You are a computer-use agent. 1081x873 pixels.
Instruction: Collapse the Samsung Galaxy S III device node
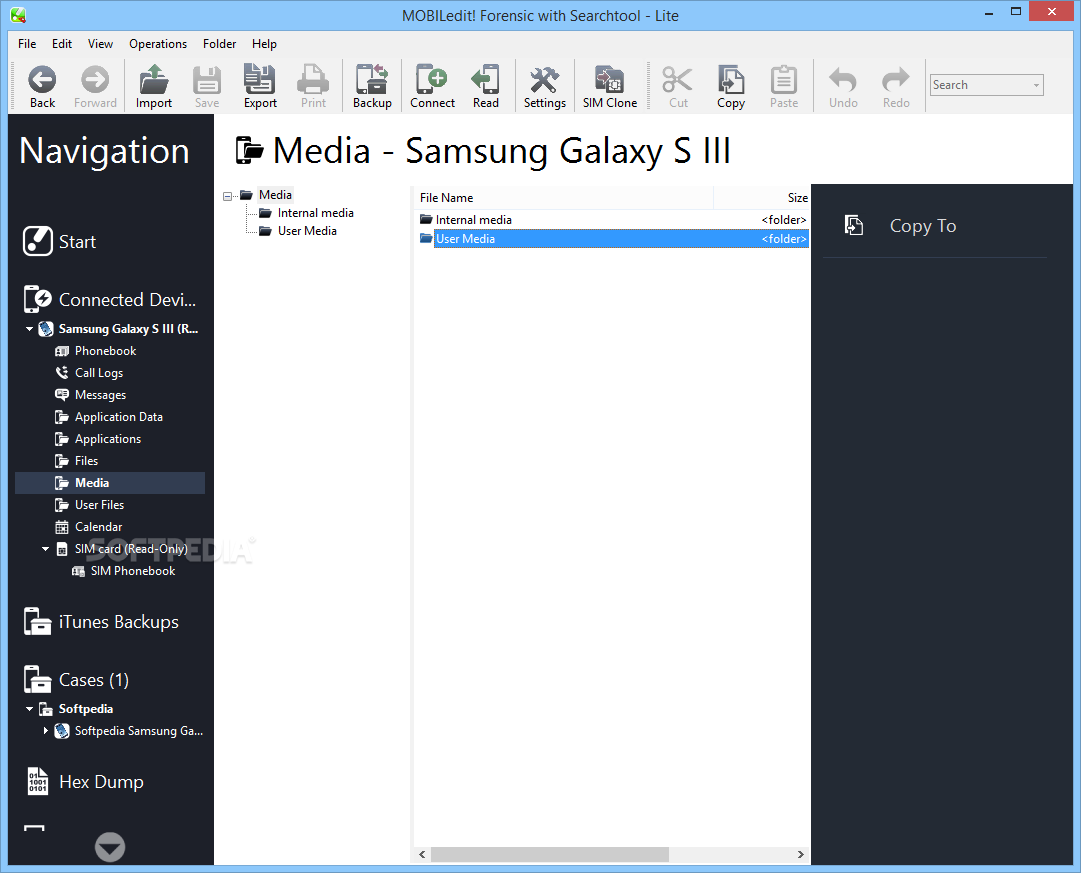[30, 329]
